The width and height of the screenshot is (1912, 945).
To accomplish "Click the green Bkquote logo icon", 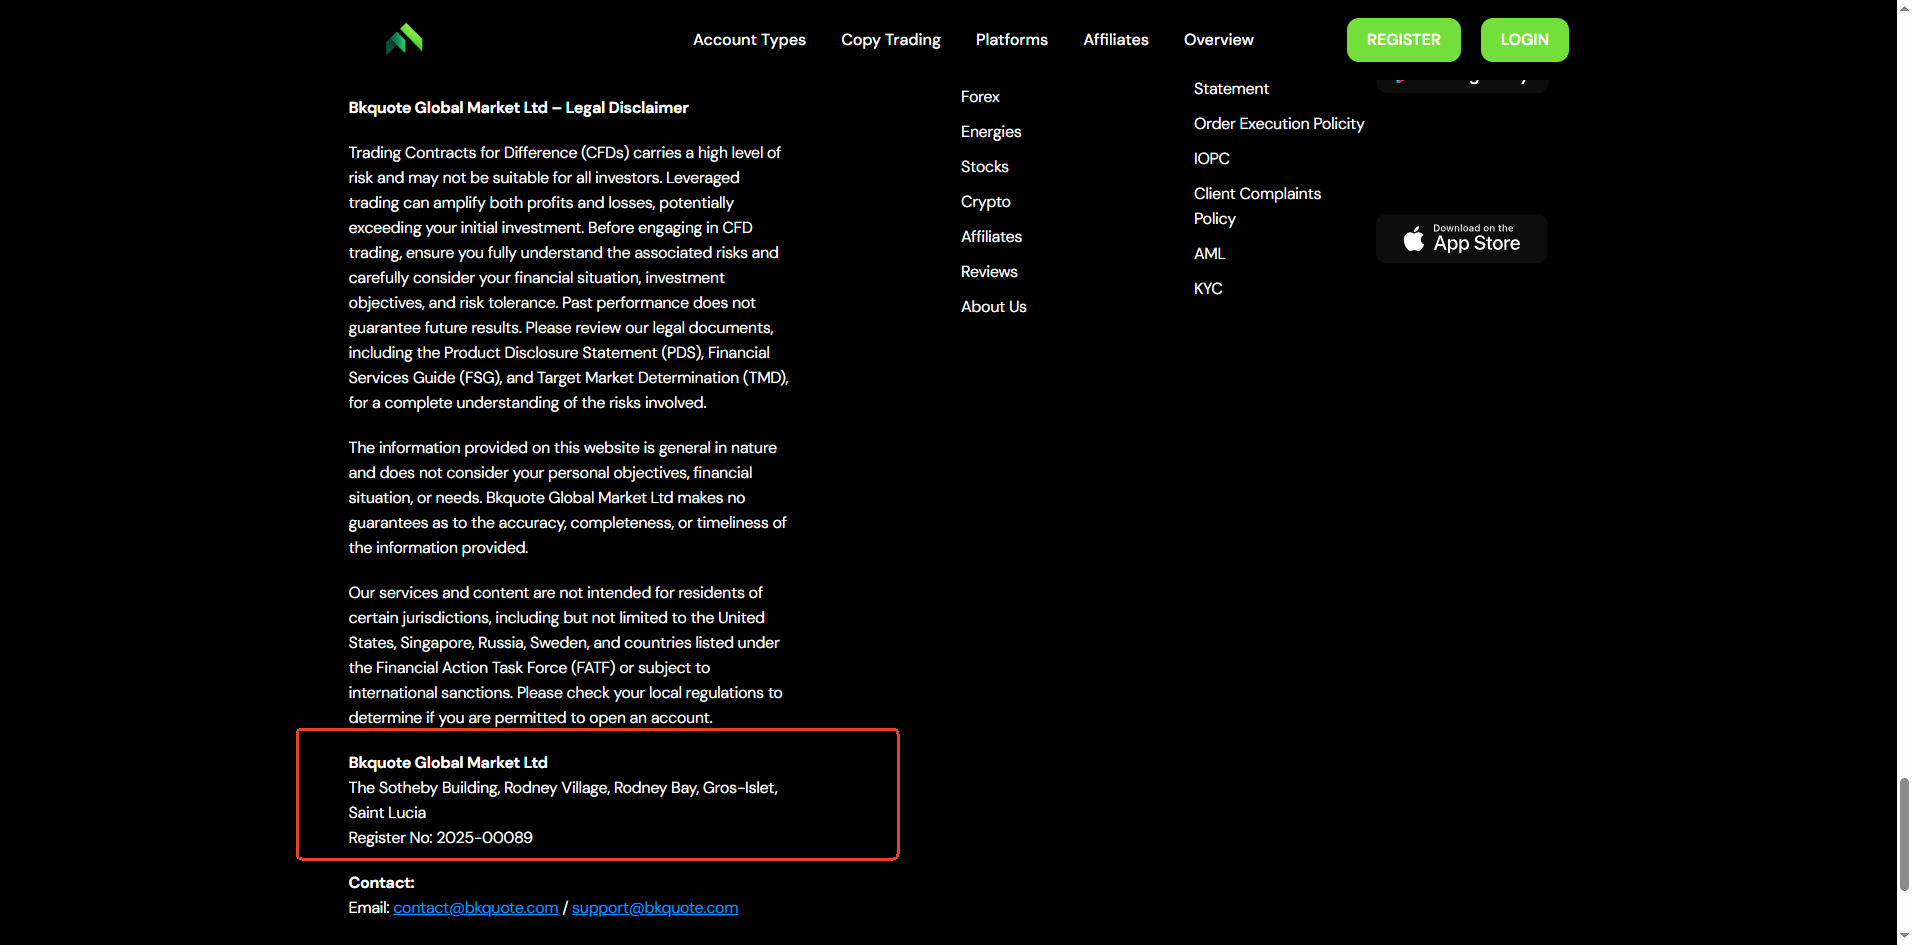I will (x=404, y=39).
